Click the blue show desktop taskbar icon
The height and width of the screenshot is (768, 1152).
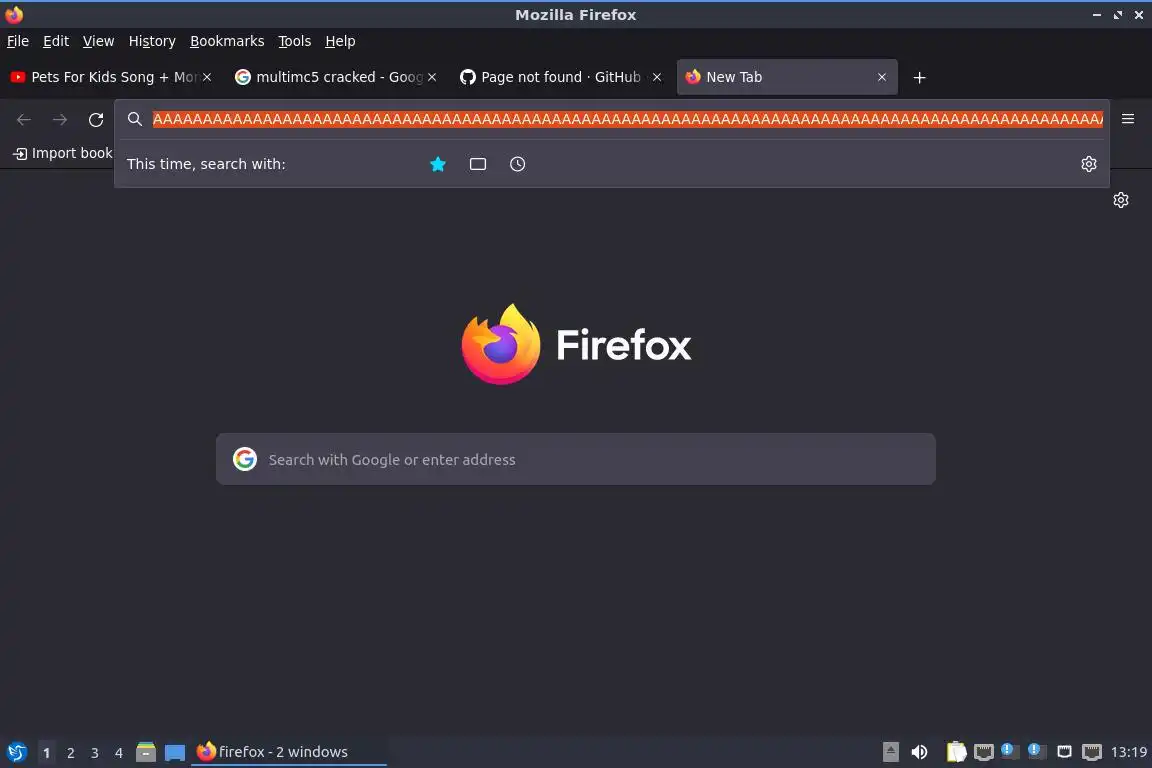pyautogui.click(x=175, y=753)
